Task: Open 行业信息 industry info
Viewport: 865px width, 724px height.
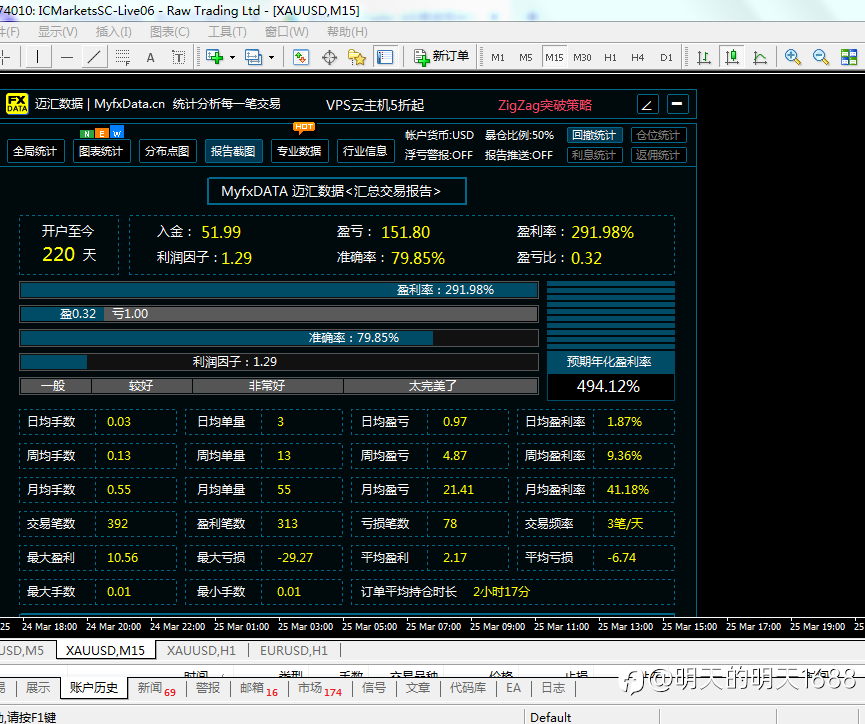Action: point(365,151)
